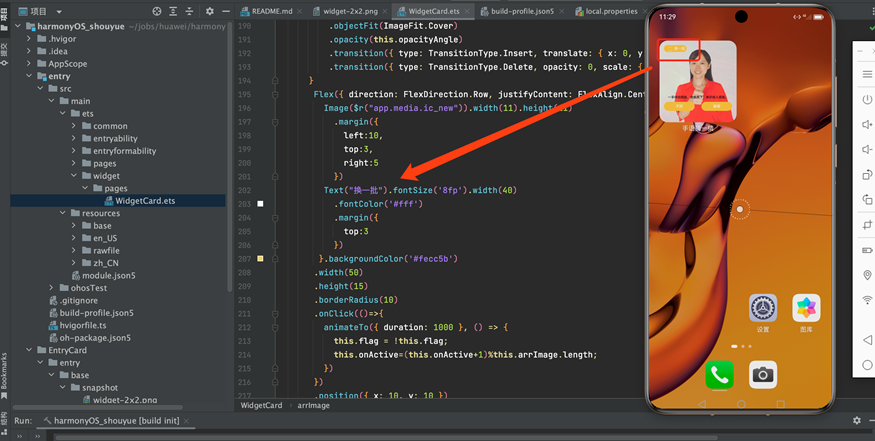This screenshot has width=875, height=441.
Task: Expand the .hvigor folder
Action: click(29, 39)
